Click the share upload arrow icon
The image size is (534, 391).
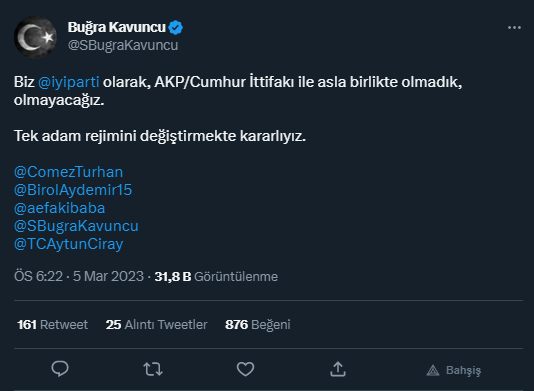coord(338,369)
